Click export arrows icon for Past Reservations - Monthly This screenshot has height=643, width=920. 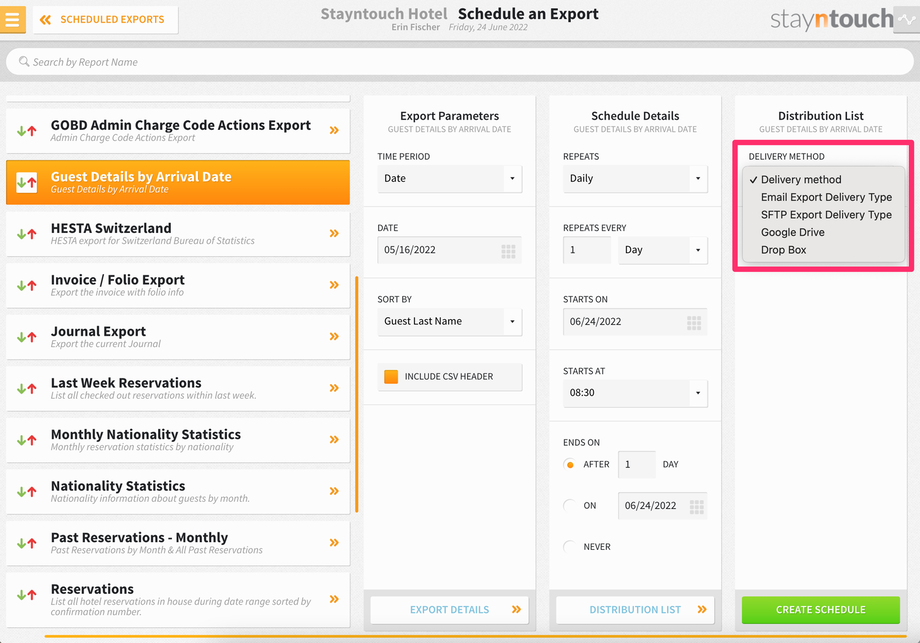(26, 543)
